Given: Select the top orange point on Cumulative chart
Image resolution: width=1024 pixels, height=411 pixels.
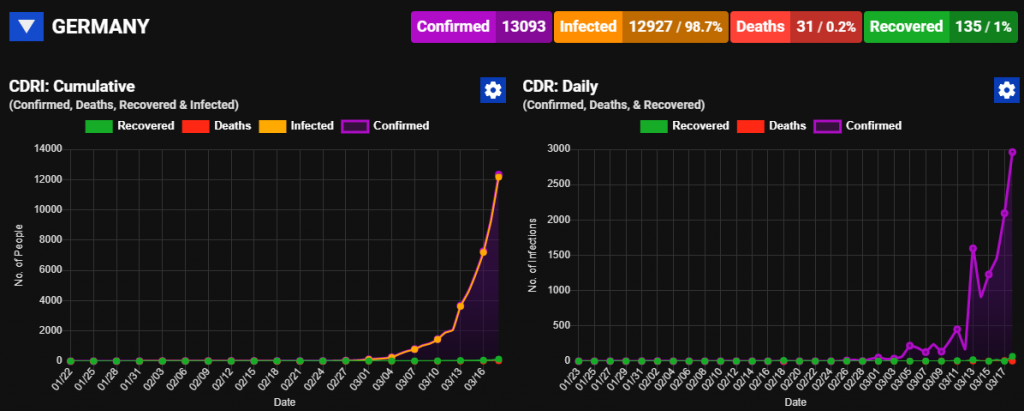Looking at the screenshot, I should tap(498, 177).
